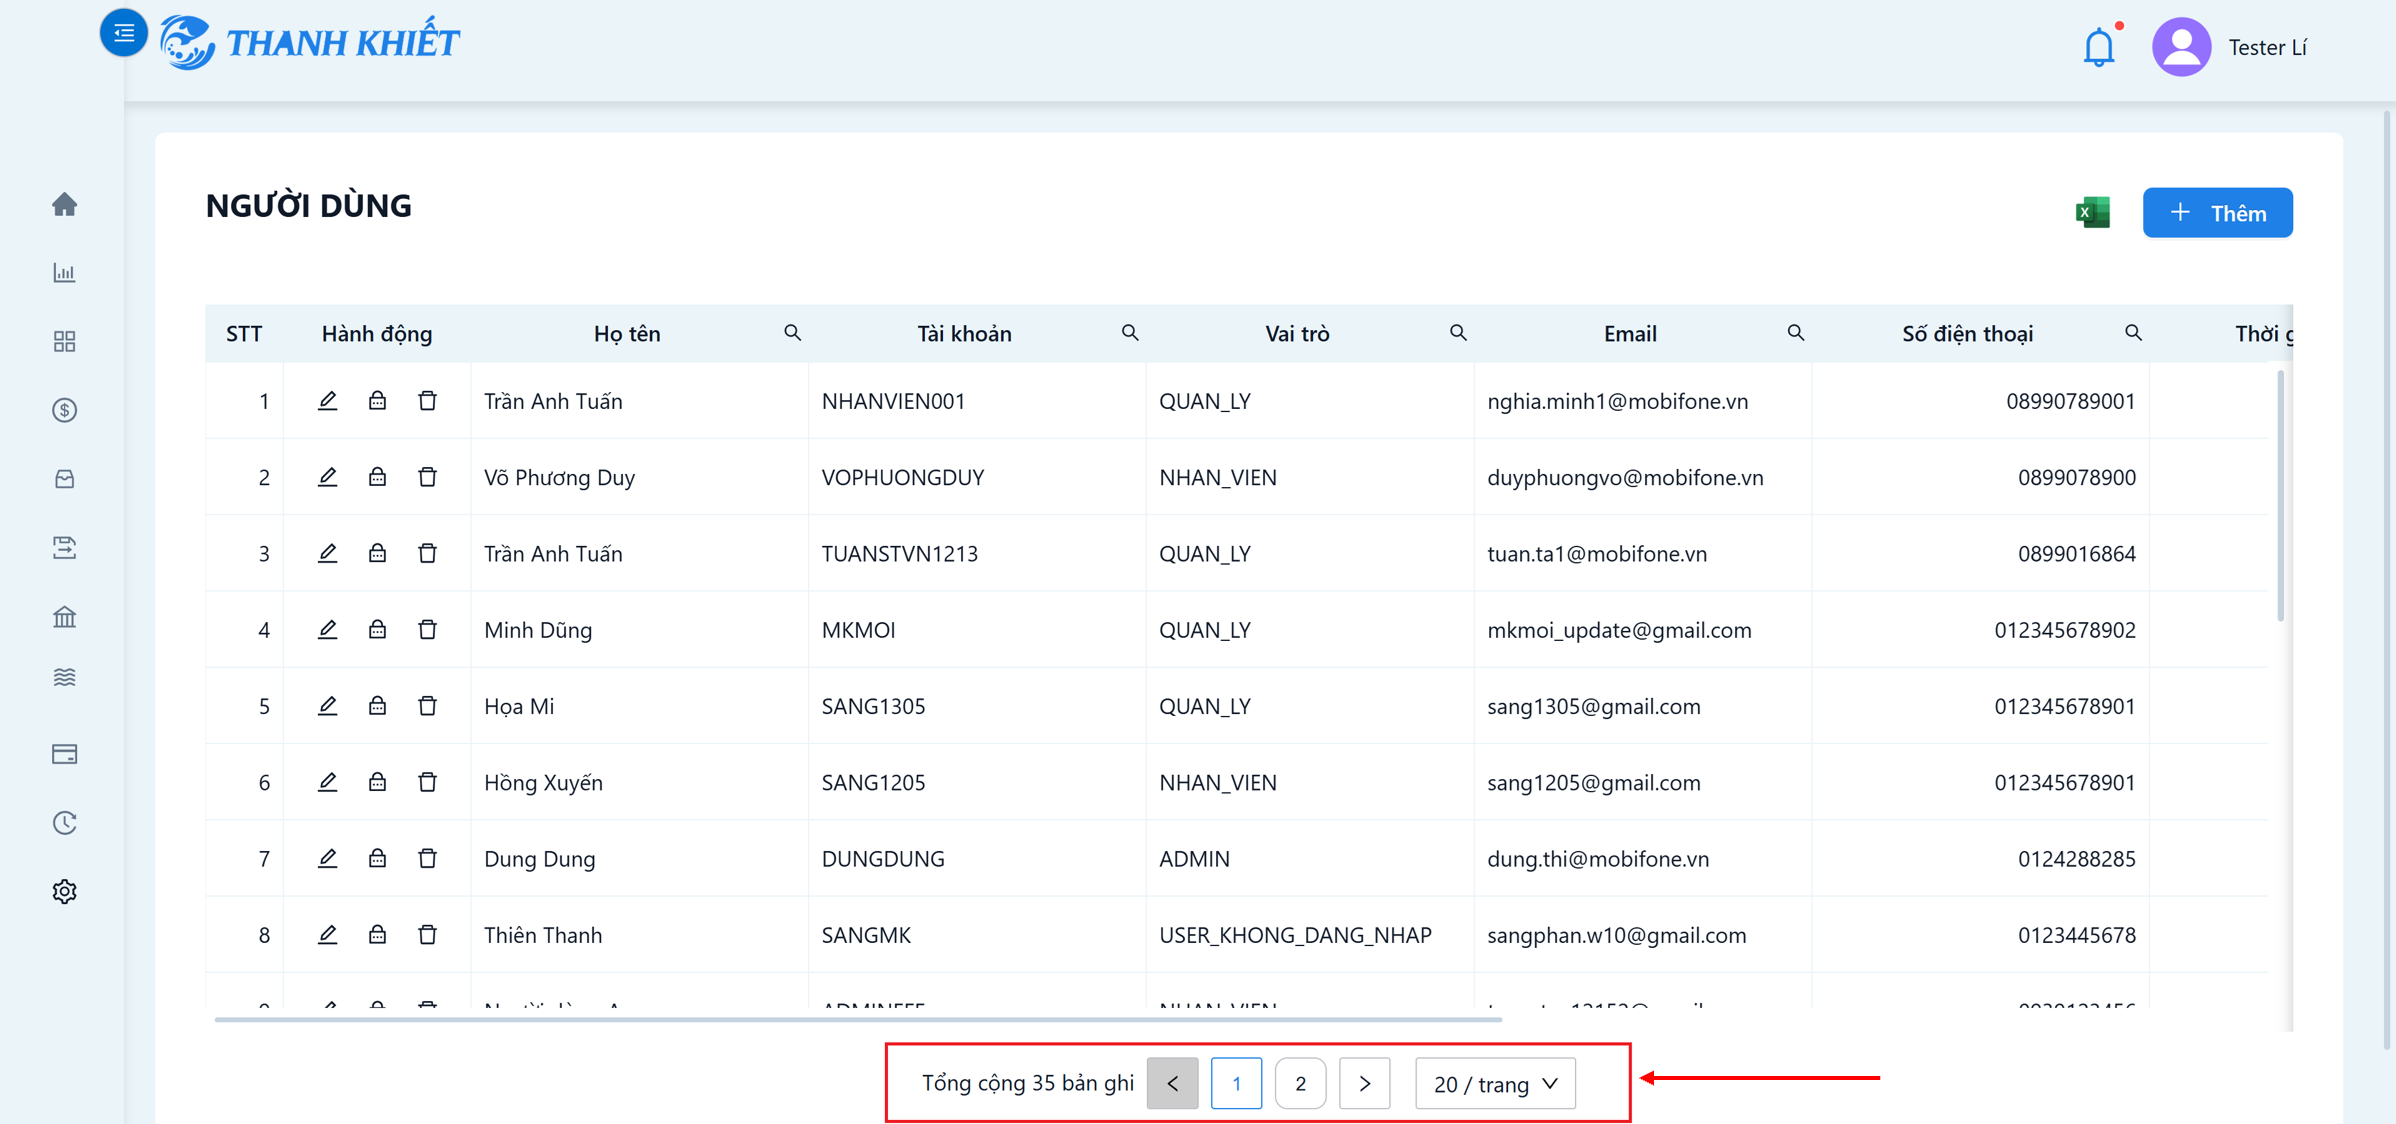The height and width of the screenshot is (1124, 2396).
Task: Open the dollar coin sidebar icon
Action: tap(64, 410)
